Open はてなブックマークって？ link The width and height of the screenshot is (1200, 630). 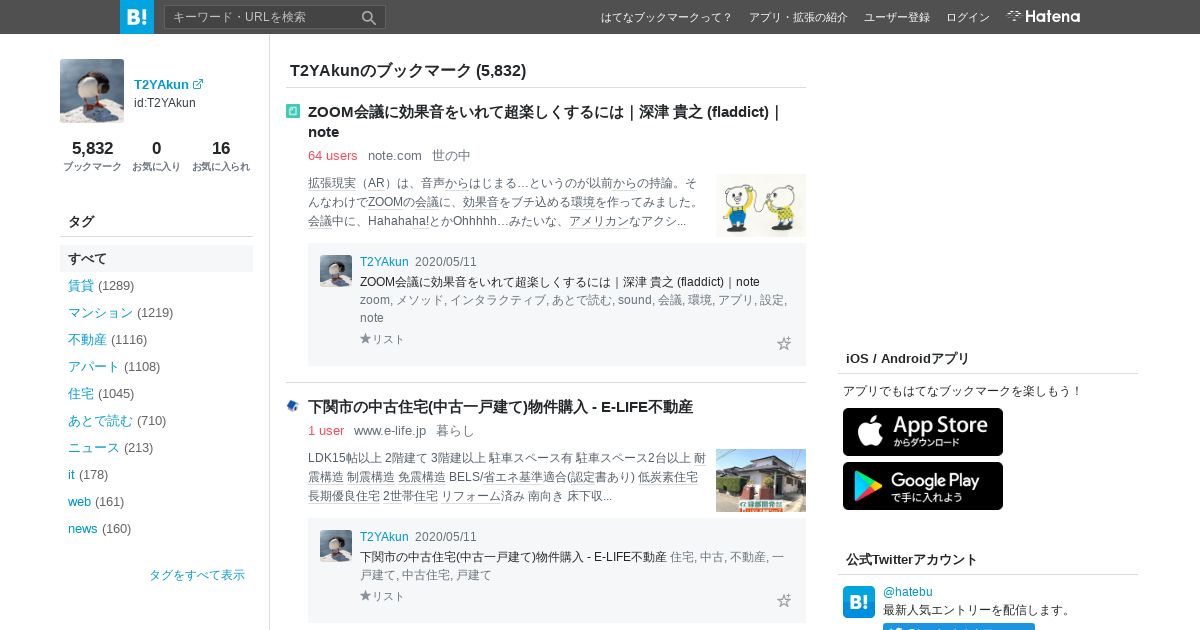click(666, 17)
